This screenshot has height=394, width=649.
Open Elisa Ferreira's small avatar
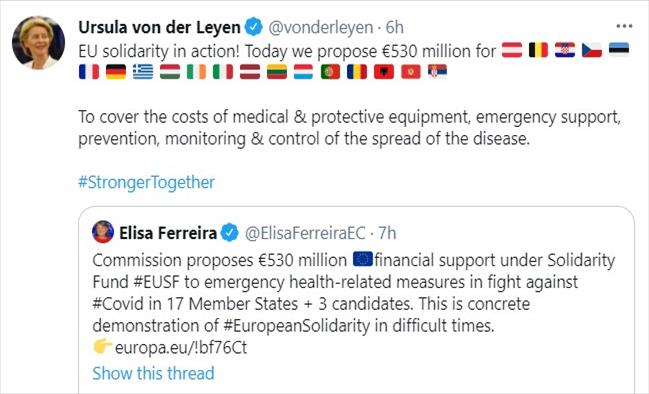tap(103, 232)
